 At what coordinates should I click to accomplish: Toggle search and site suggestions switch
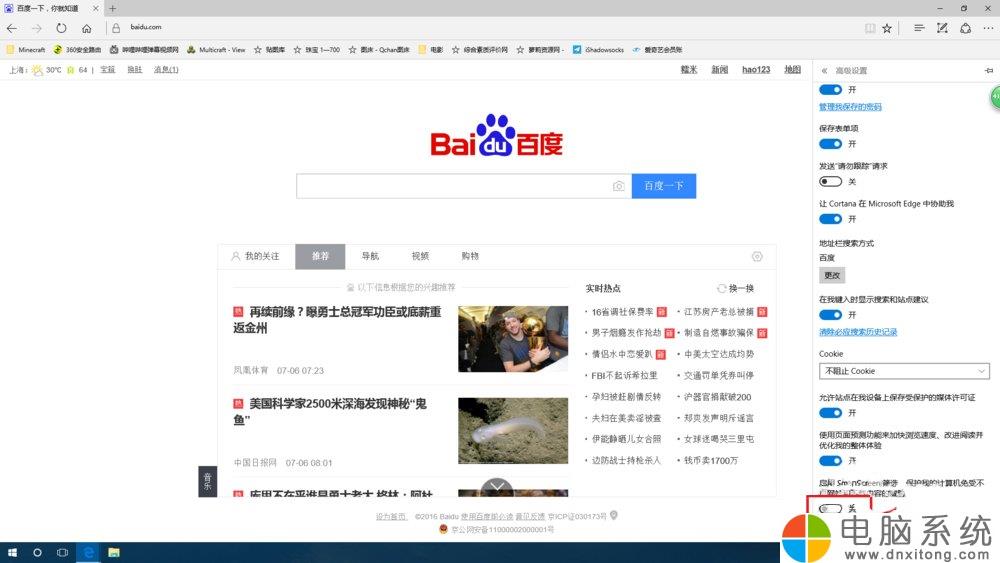(830, 314)
